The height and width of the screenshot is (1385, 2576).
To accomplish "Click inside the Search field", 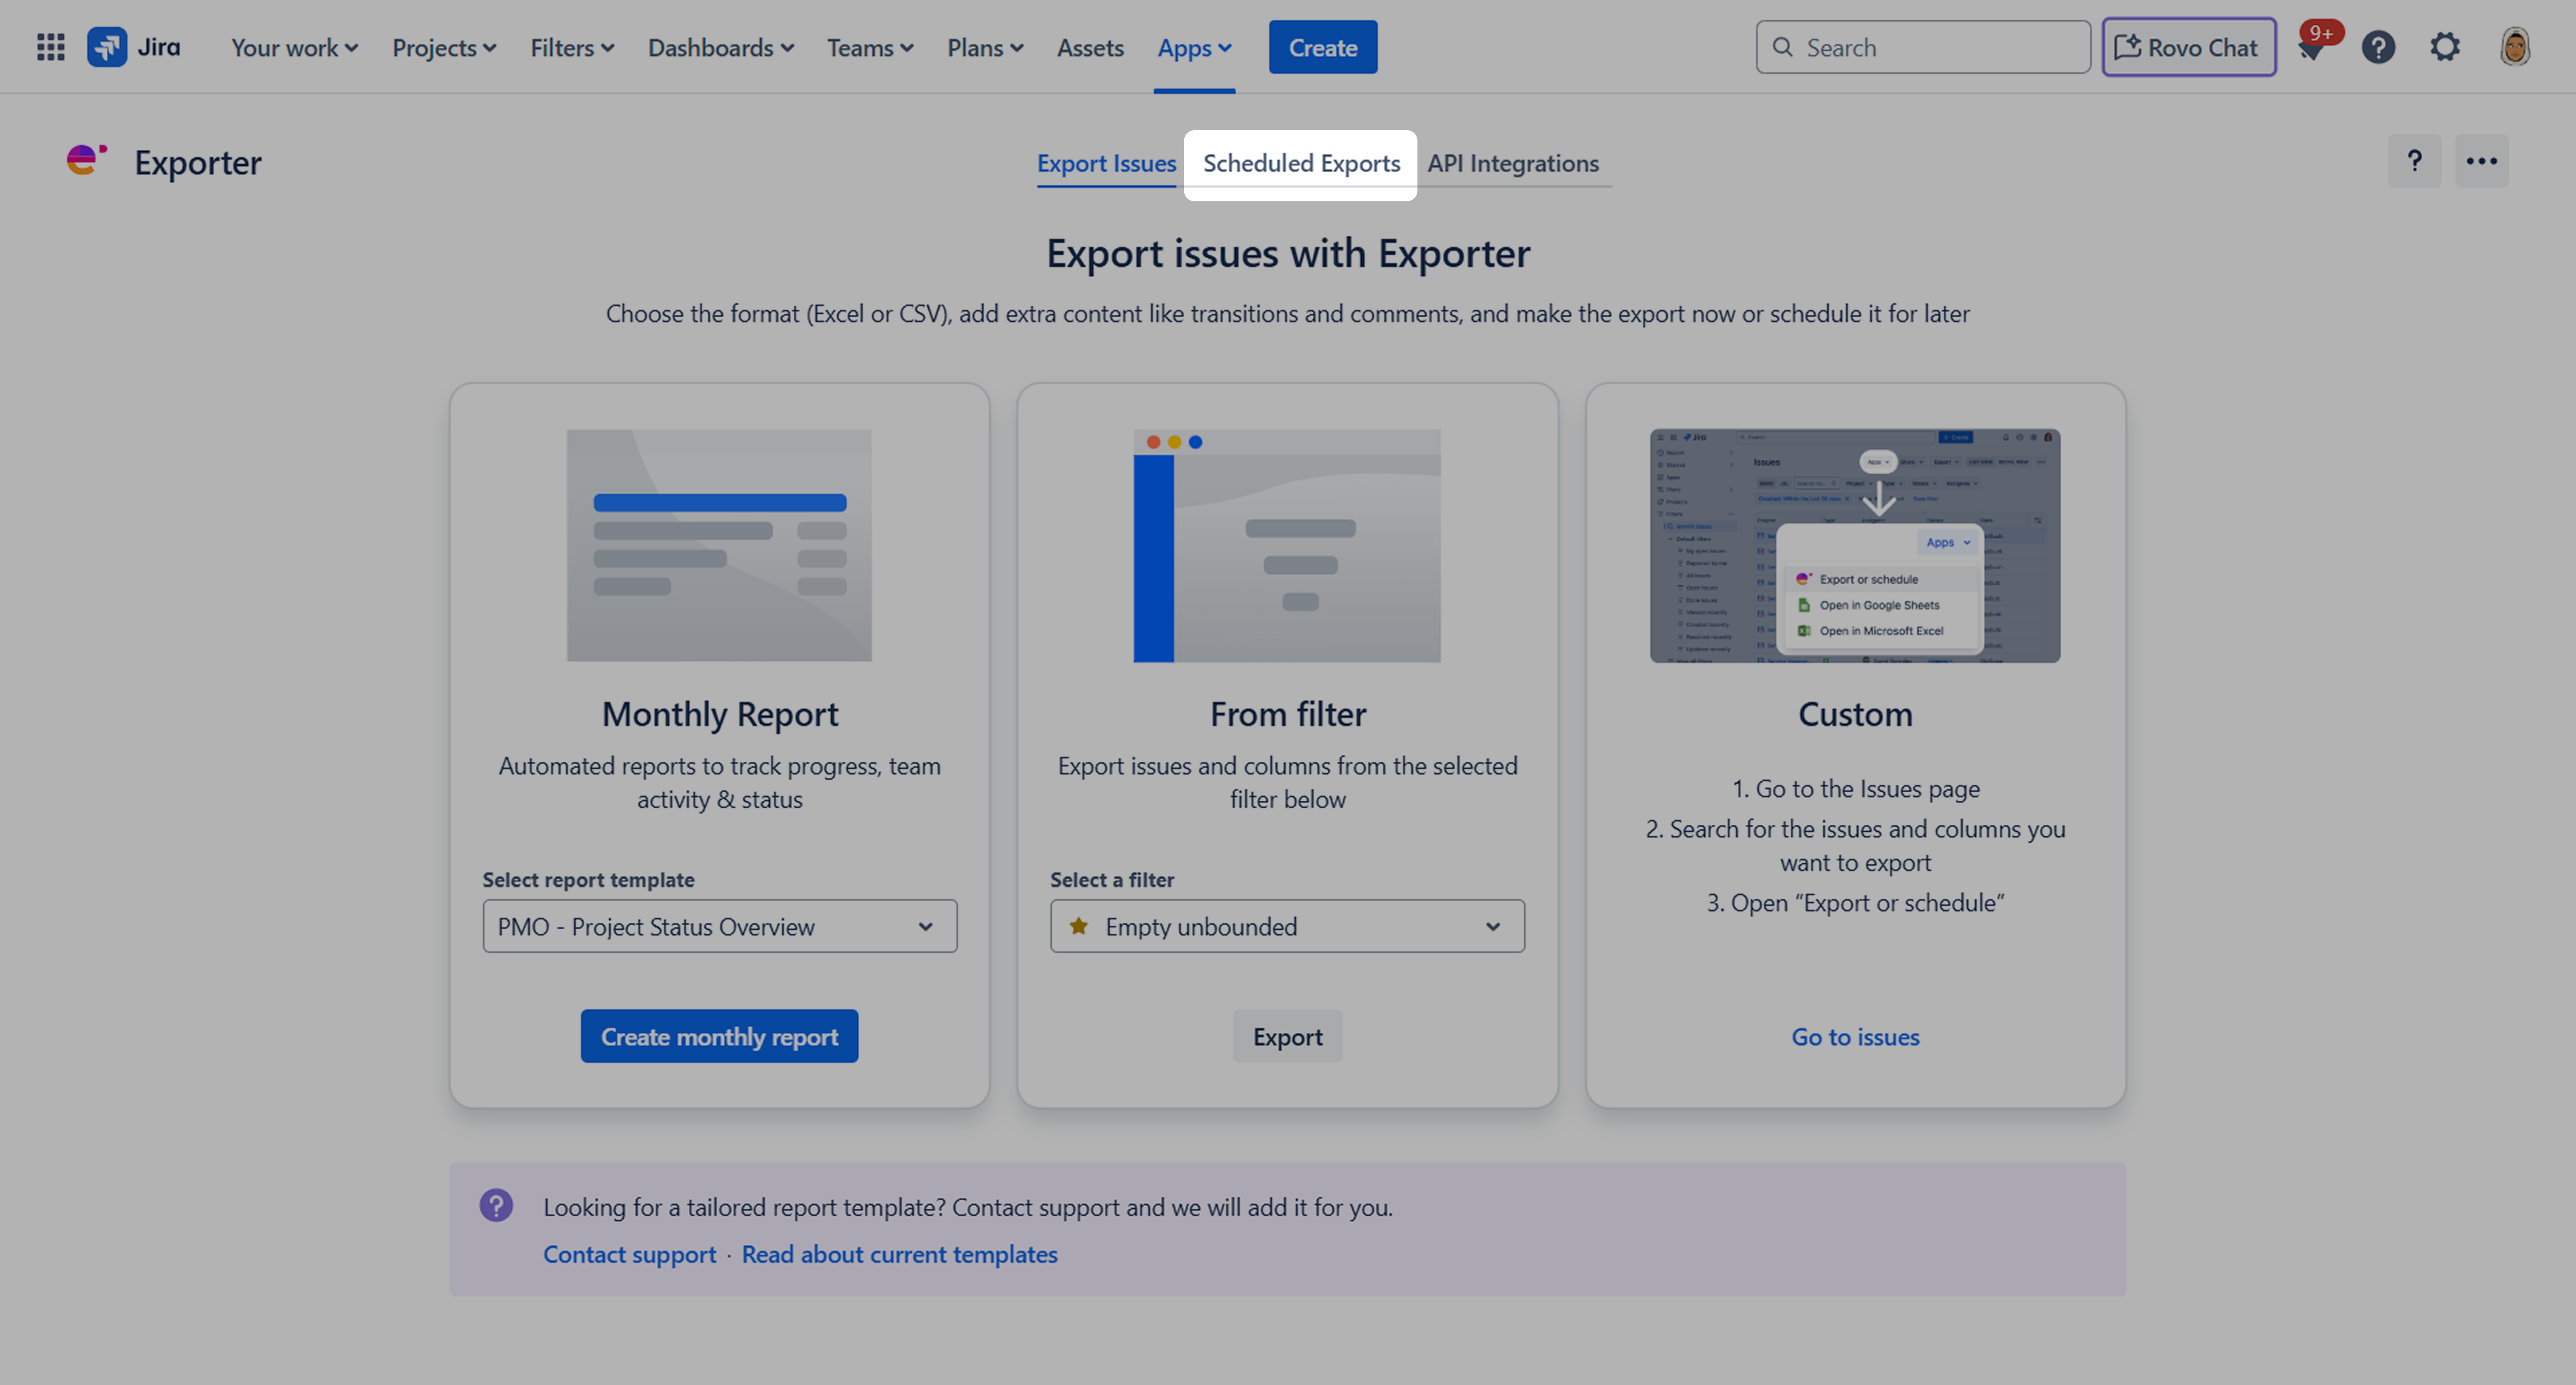I will point(1920,46).
